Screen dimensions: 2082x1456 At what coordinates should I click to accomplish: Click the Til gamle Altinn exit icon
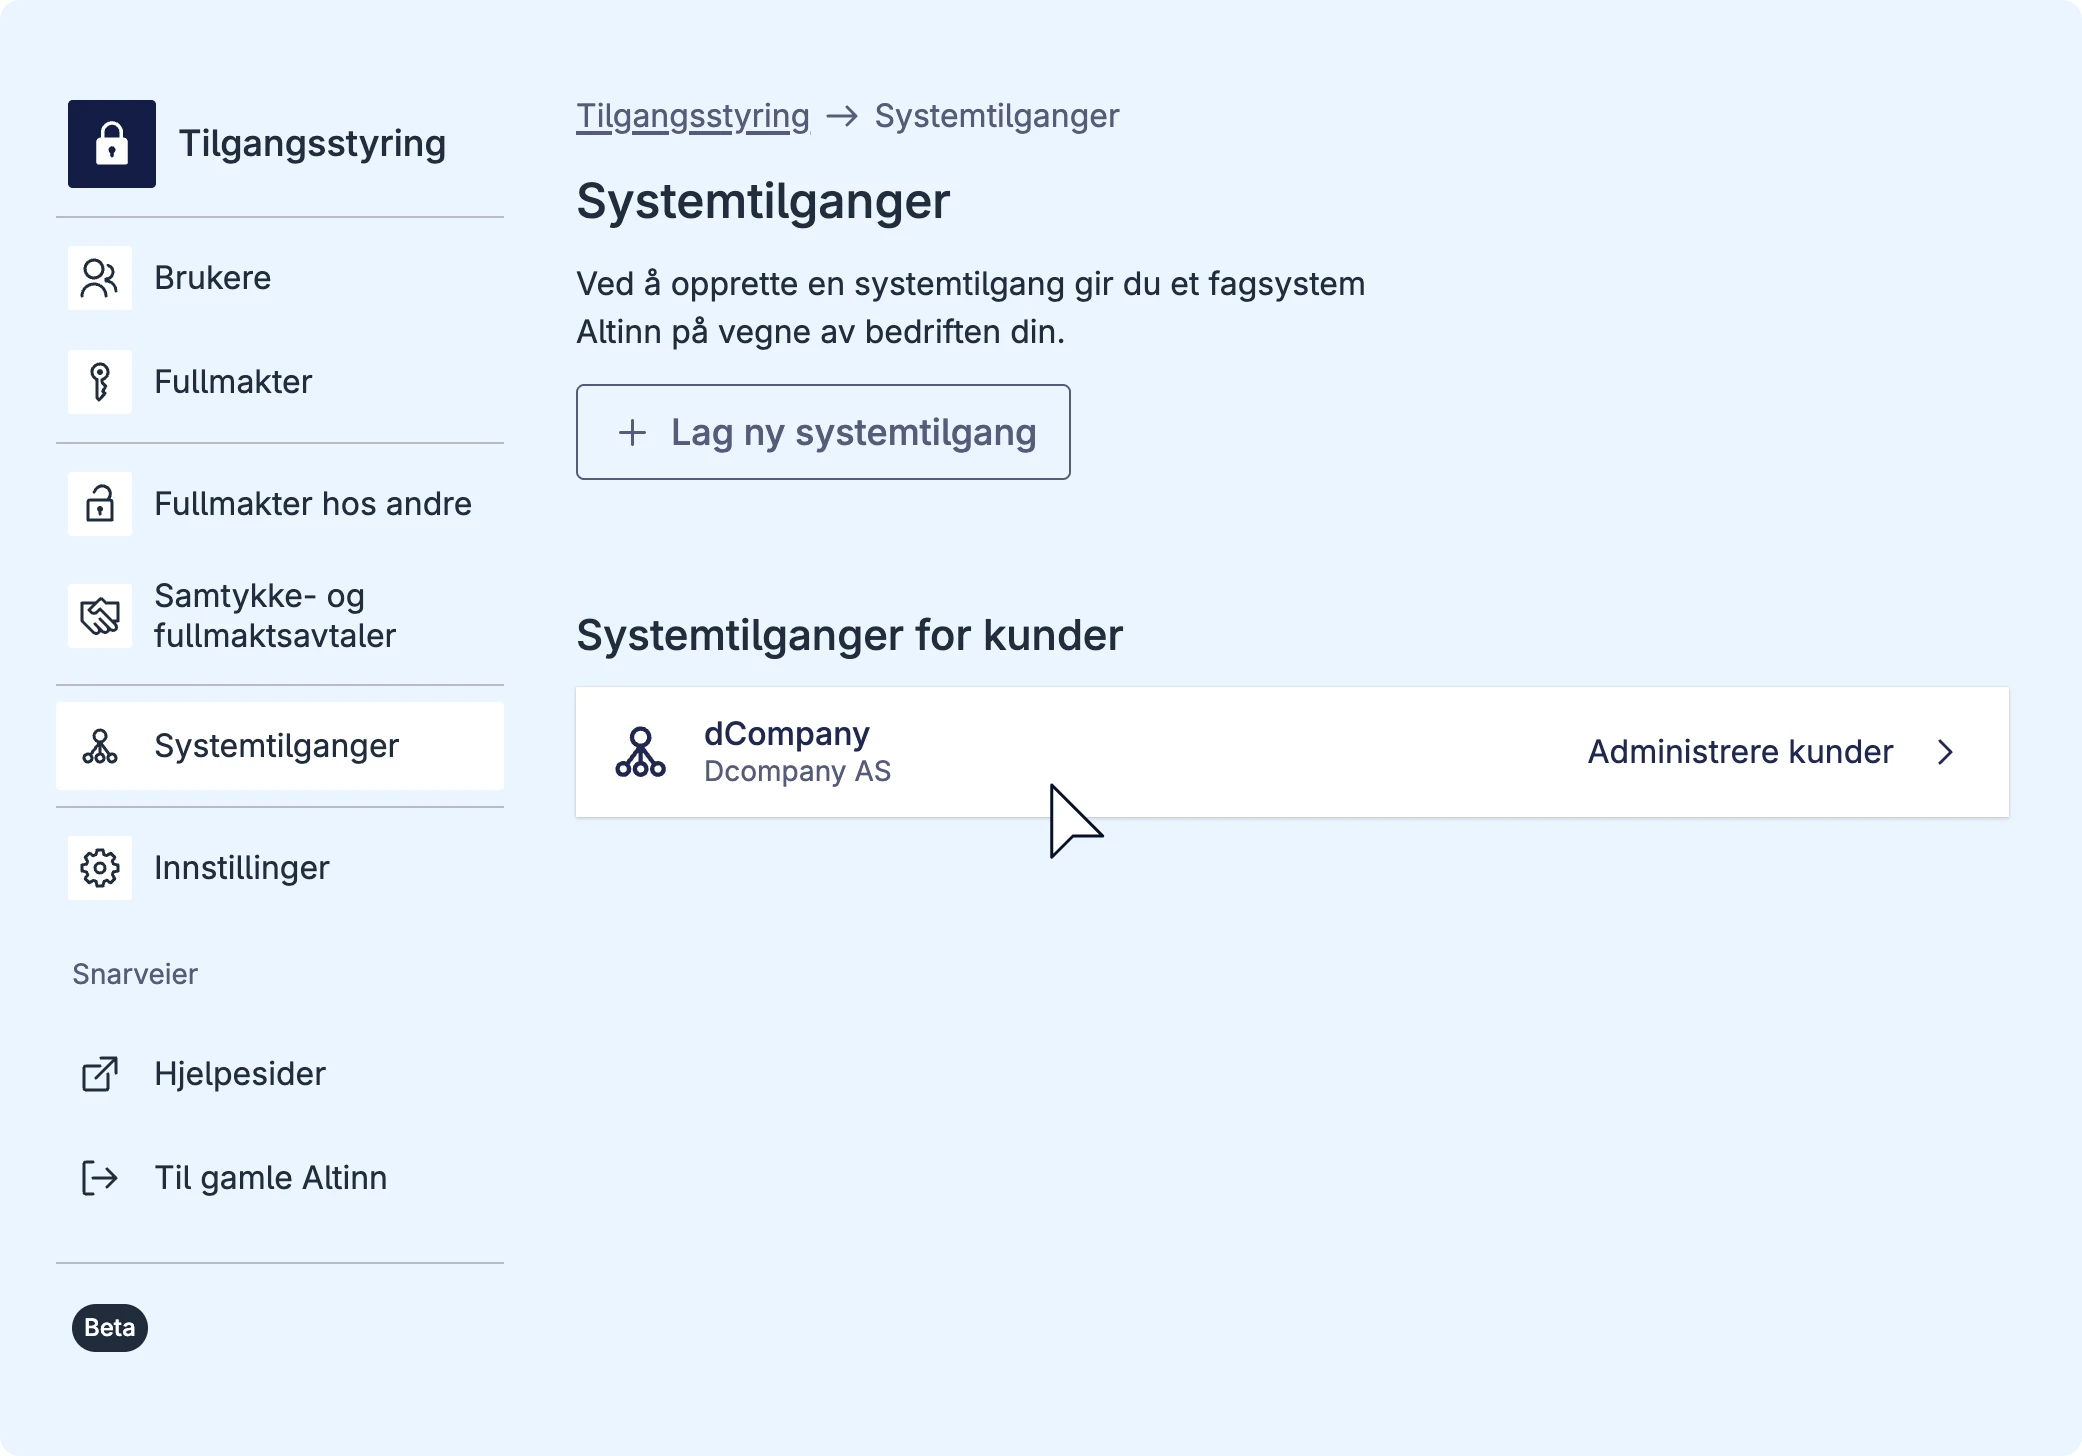[100, 1178]
